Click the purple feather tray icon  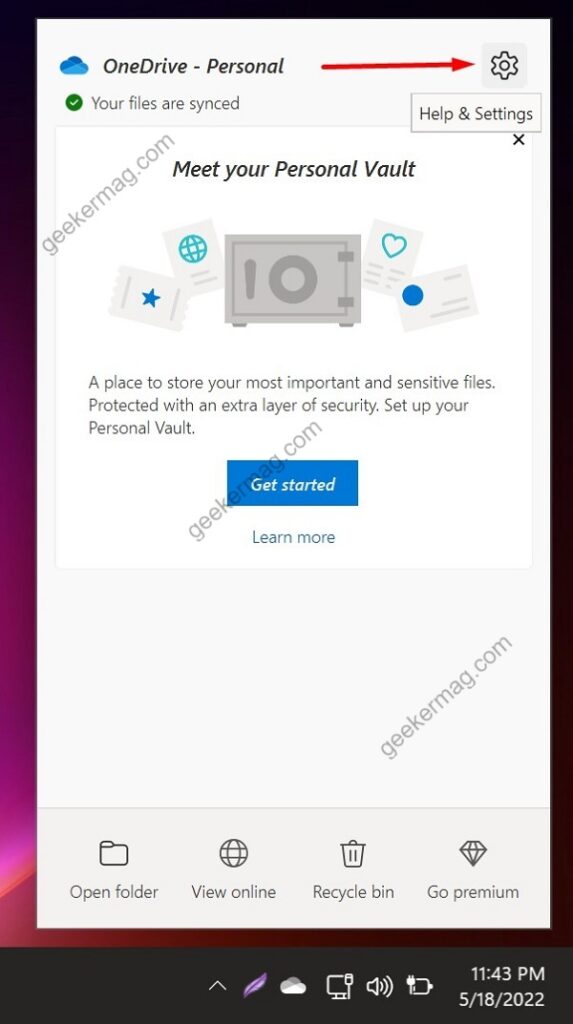pos(255,985)
